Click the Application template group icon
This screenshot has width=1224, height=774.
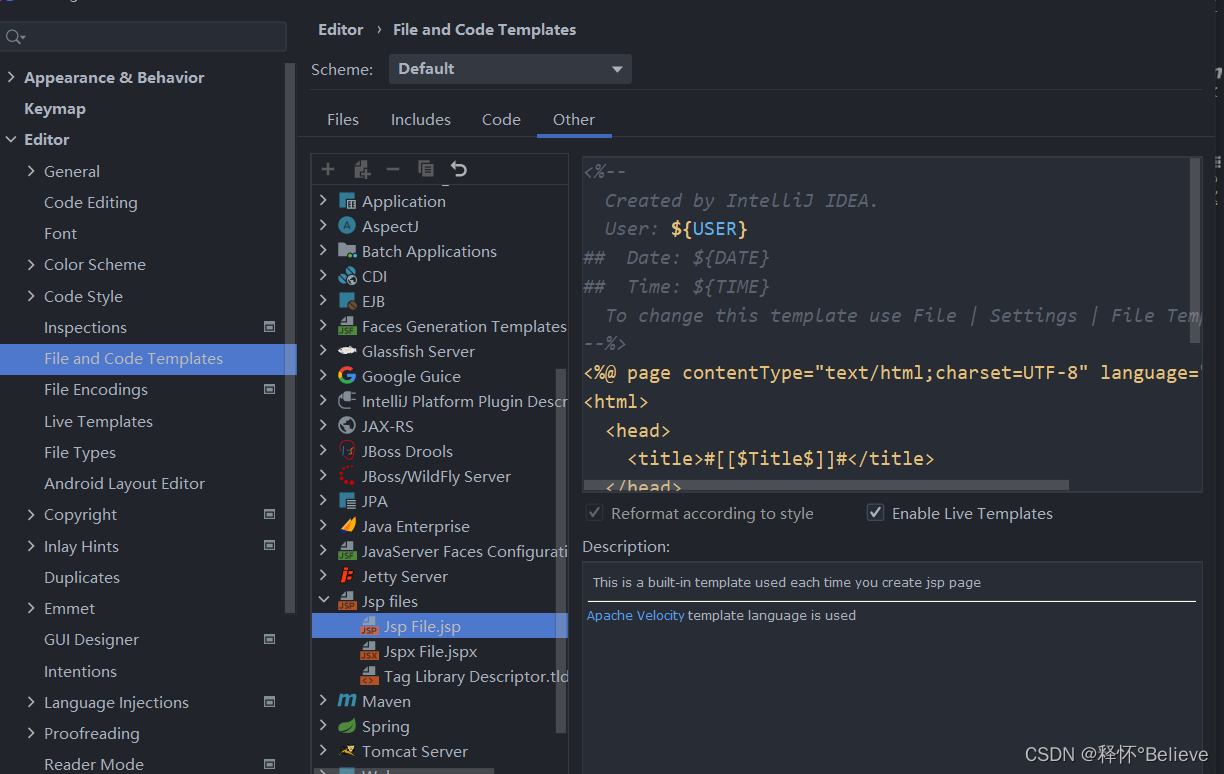tap(347, 201)
